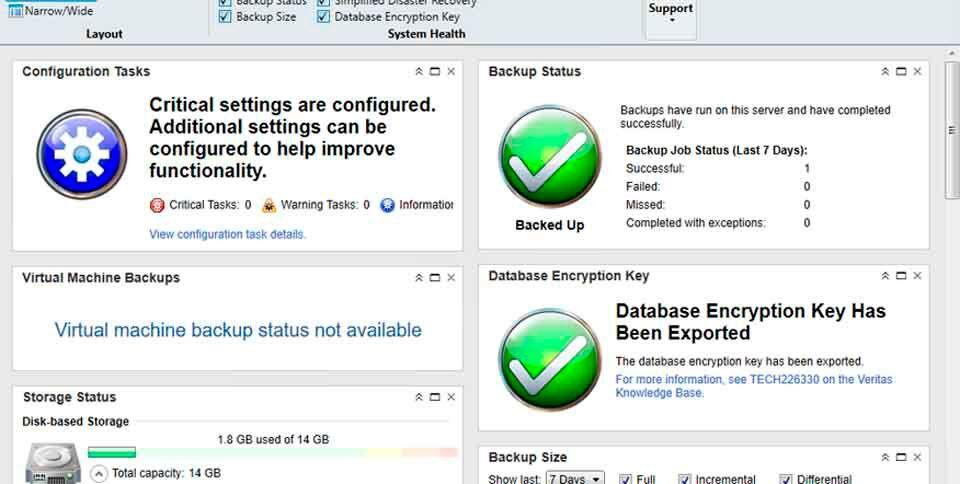
Task: Click the '1.8 GB used of 14 GB' text
Action: (273, 439)
